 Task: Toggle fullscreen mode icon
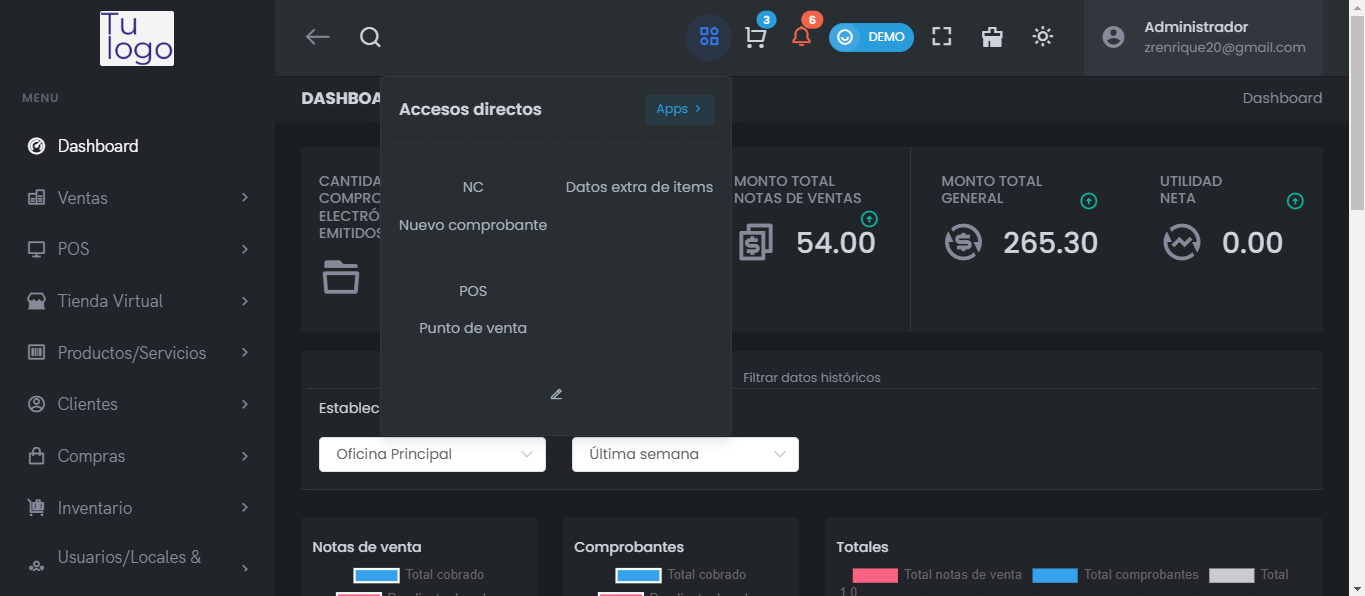941,37
